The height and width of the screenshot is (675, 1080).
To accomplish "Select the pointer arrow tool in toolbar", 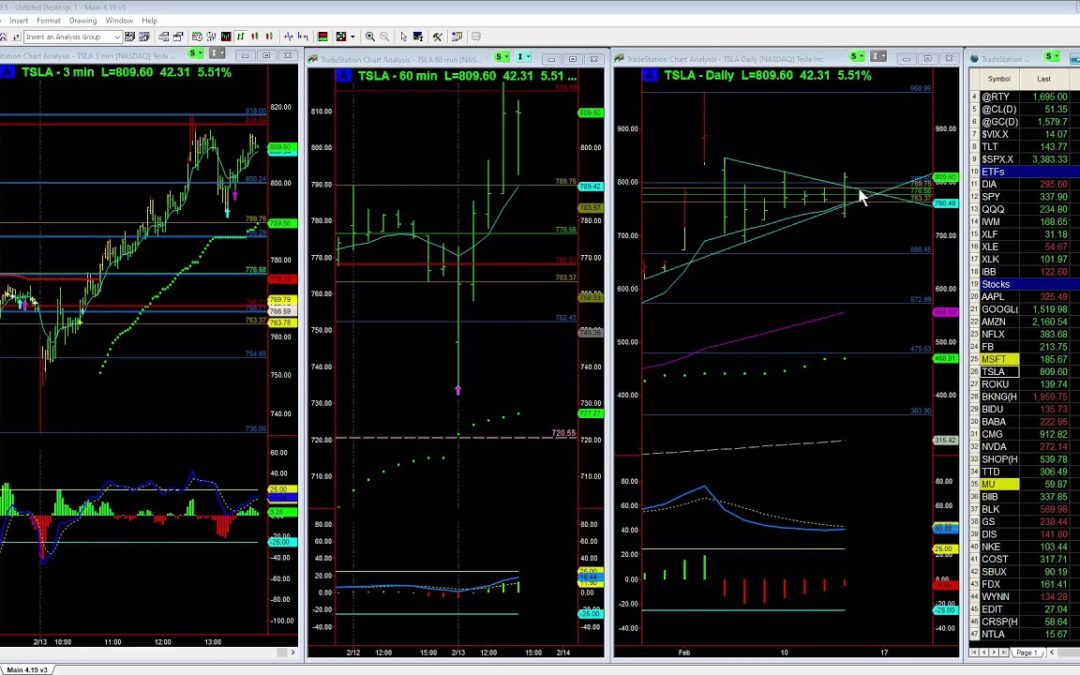I will (404, 37).
